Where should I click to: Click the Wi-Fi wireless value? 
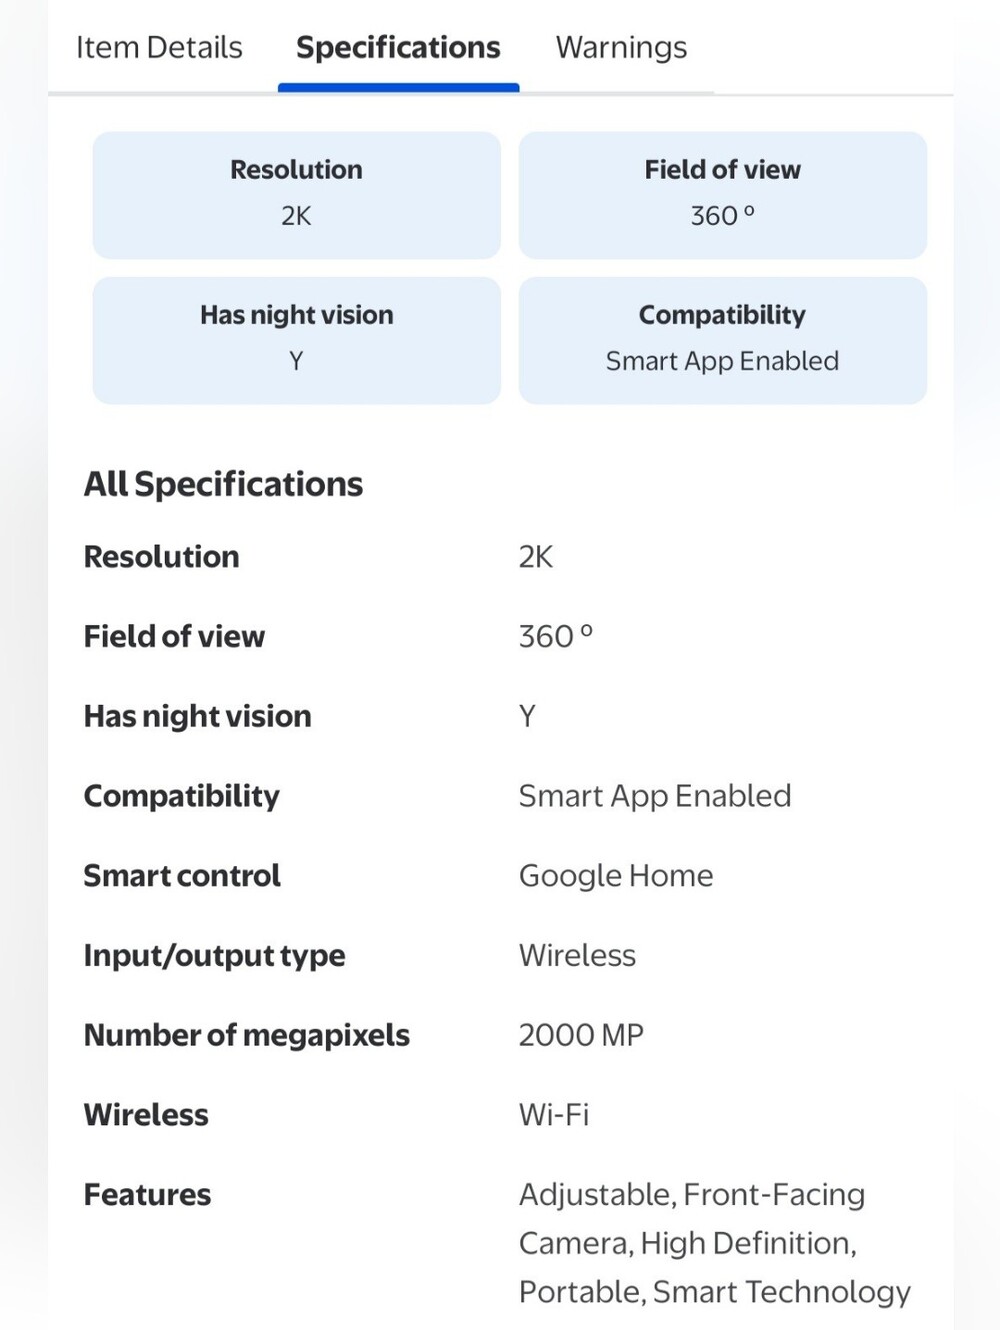554,1115
